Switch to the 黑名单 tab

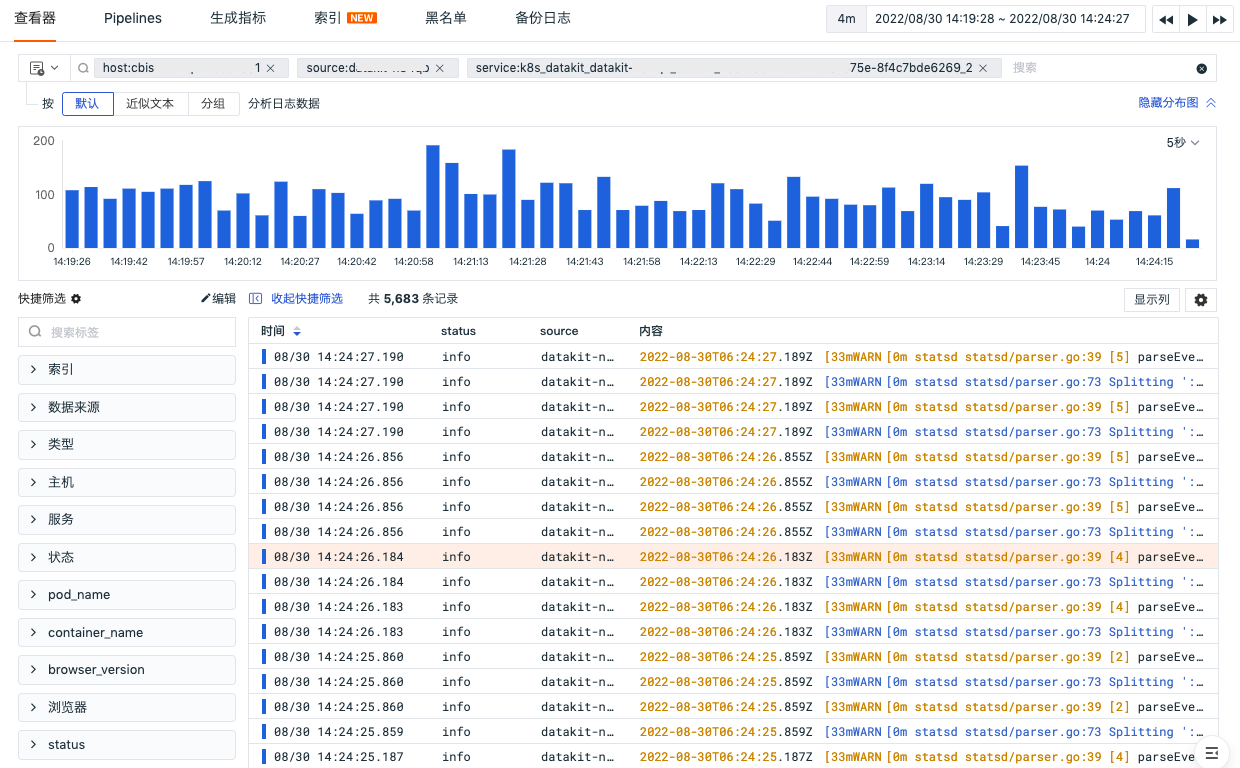pos(445,18)
